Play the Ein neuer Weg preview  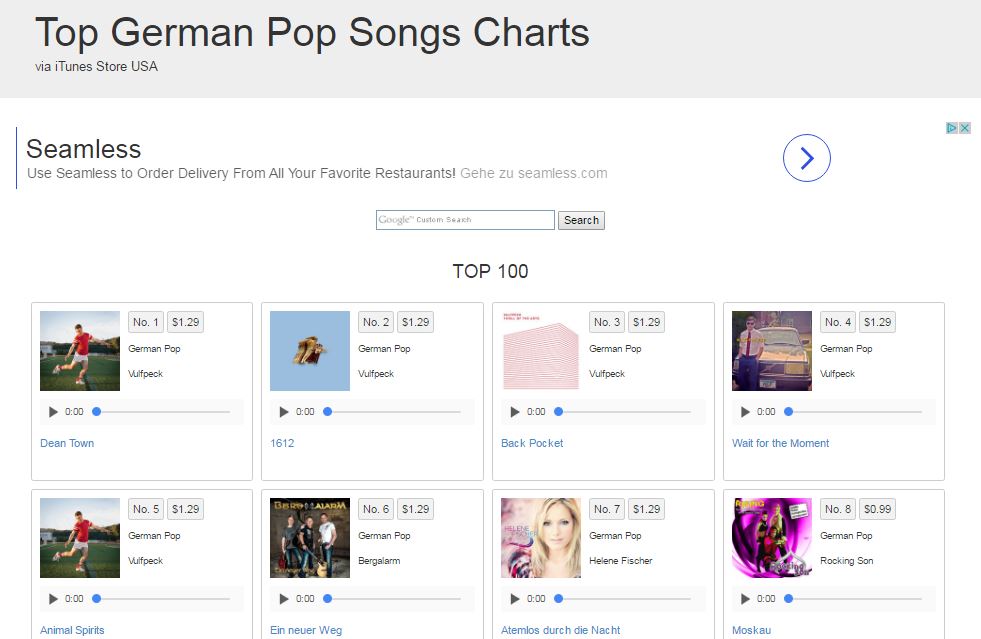pos(284,599)
